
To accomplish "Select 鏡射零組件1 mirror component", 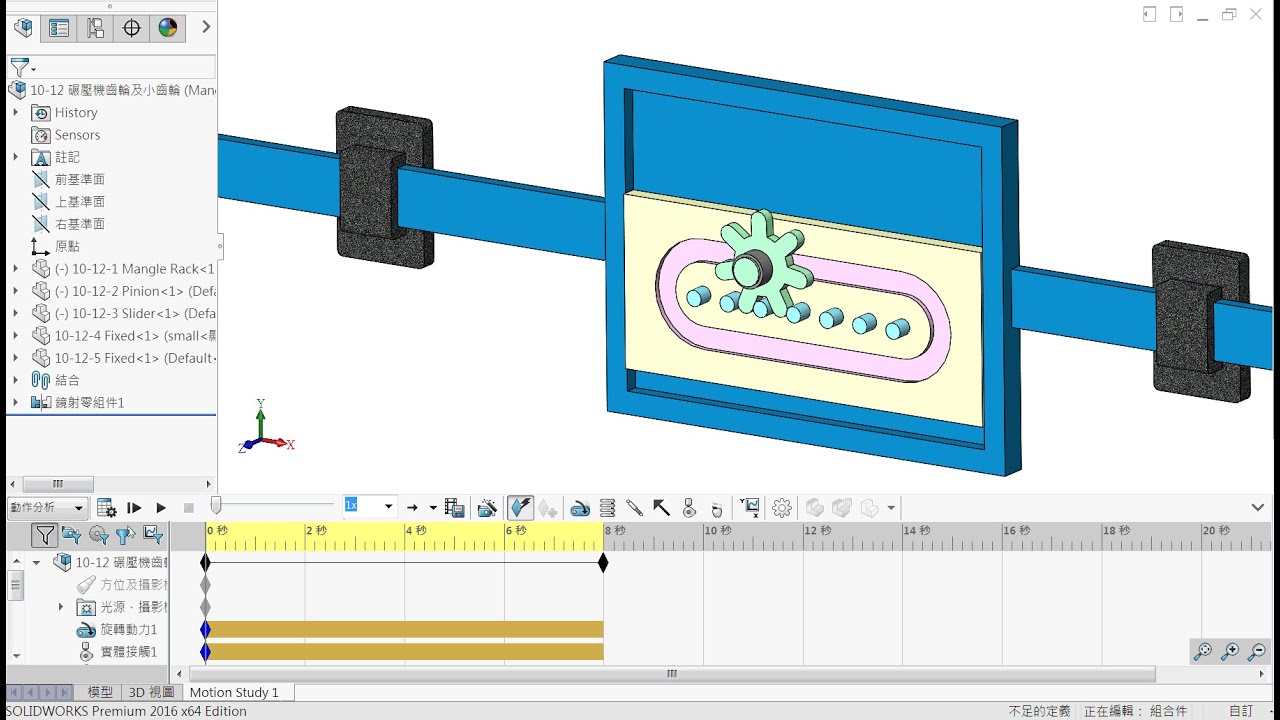I will click(89, 402).
